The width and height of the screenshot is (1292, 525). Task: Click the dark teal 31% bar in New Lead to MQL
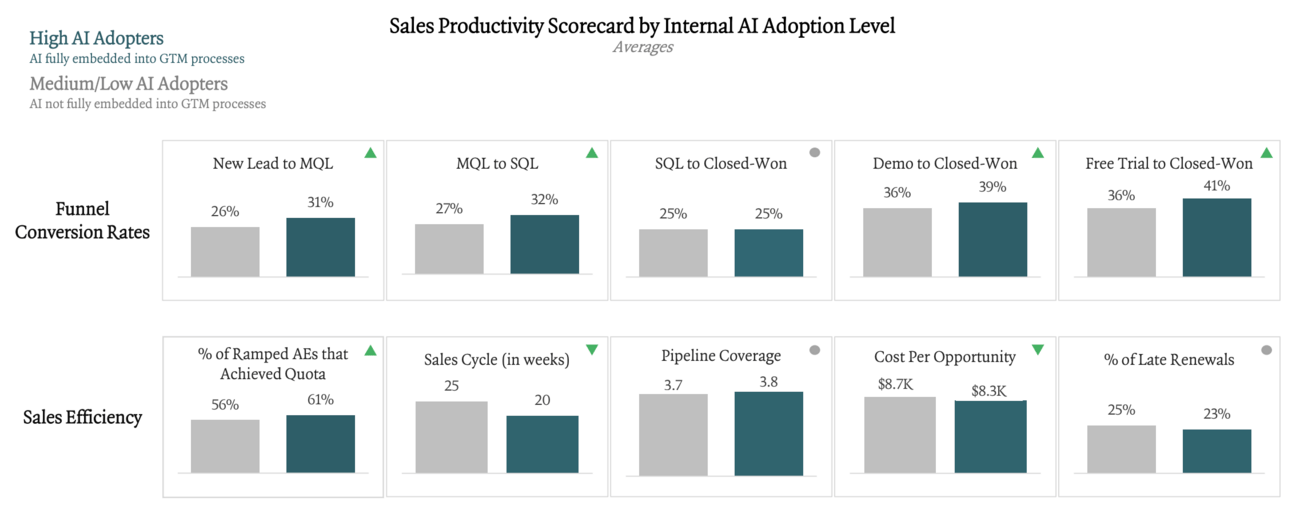coord(320,246)
